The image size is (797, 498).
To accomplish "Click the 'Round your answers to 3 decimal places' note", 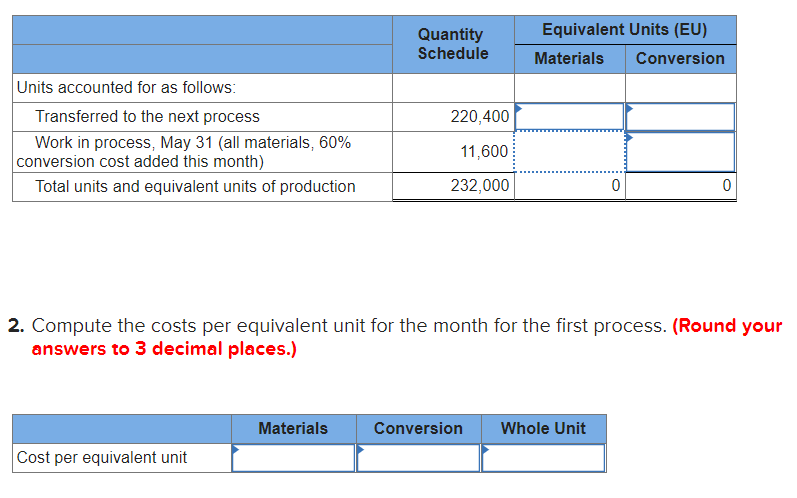I will coord(407,337).
